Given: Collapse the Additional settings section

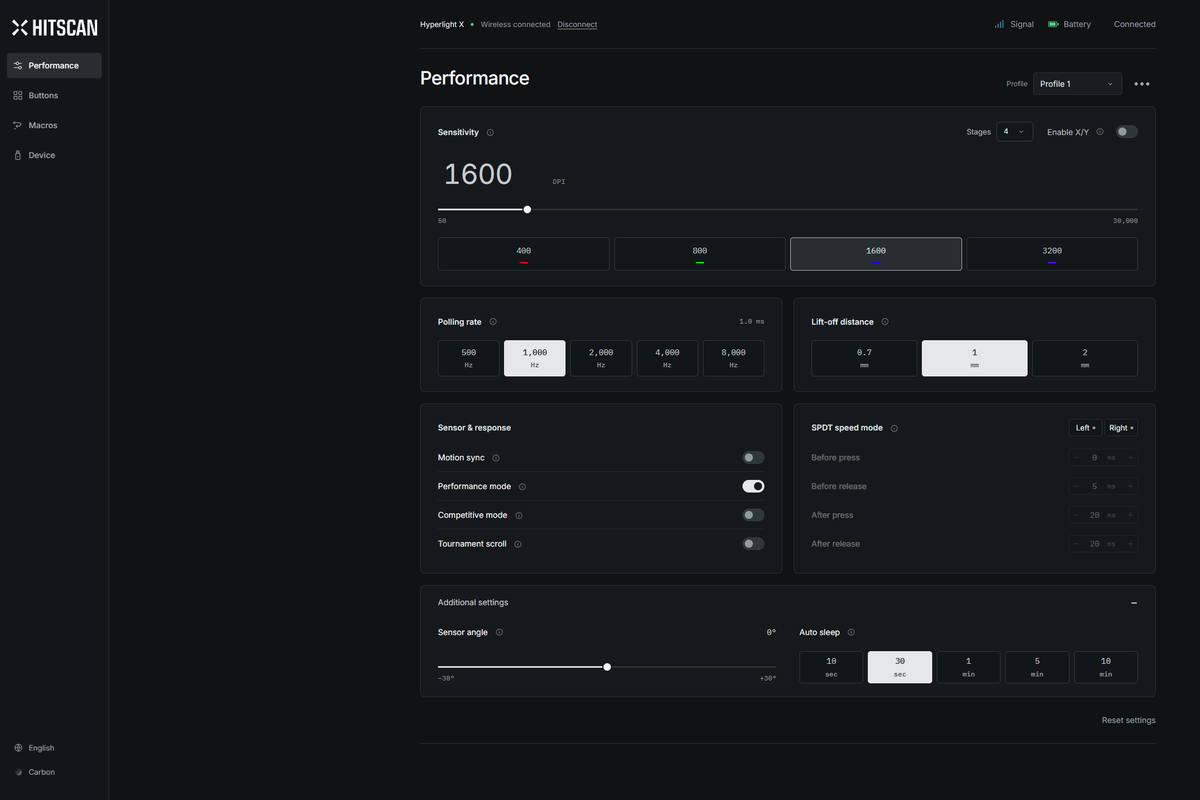Looking at the screenshot, I should coord(1134,603).
